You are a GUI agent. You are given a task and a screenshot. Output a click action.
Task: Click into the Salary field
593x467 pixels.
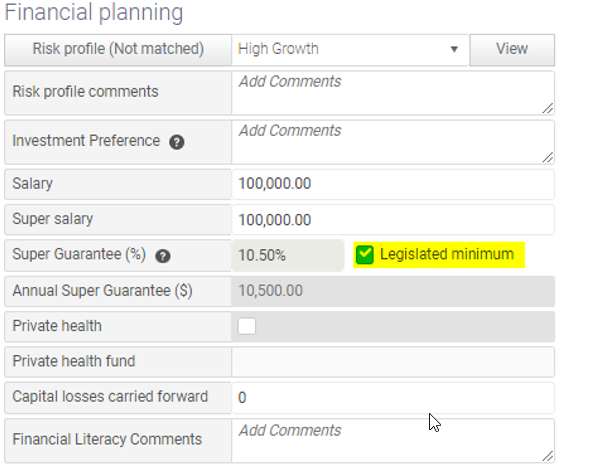393,184
